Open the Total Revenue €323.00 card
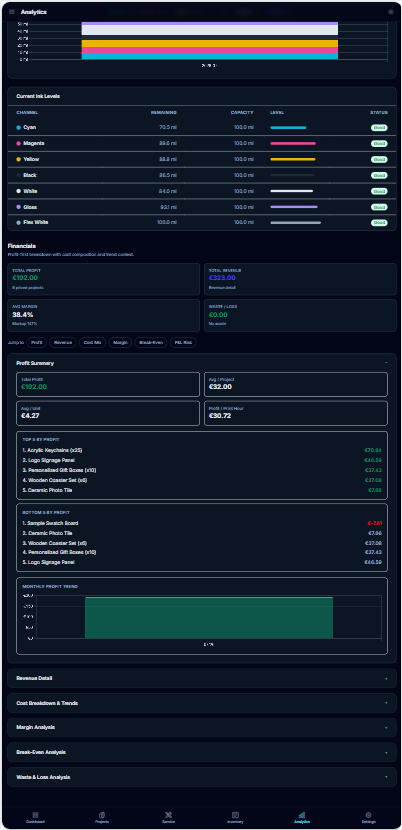 pos(300,279)
